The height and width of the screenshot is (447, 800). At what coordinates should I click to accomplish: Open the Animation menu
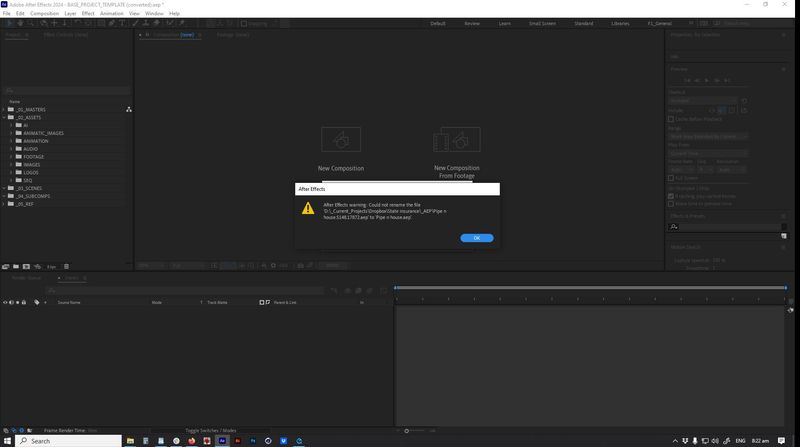pyautogui.click(x=111, y=13)
